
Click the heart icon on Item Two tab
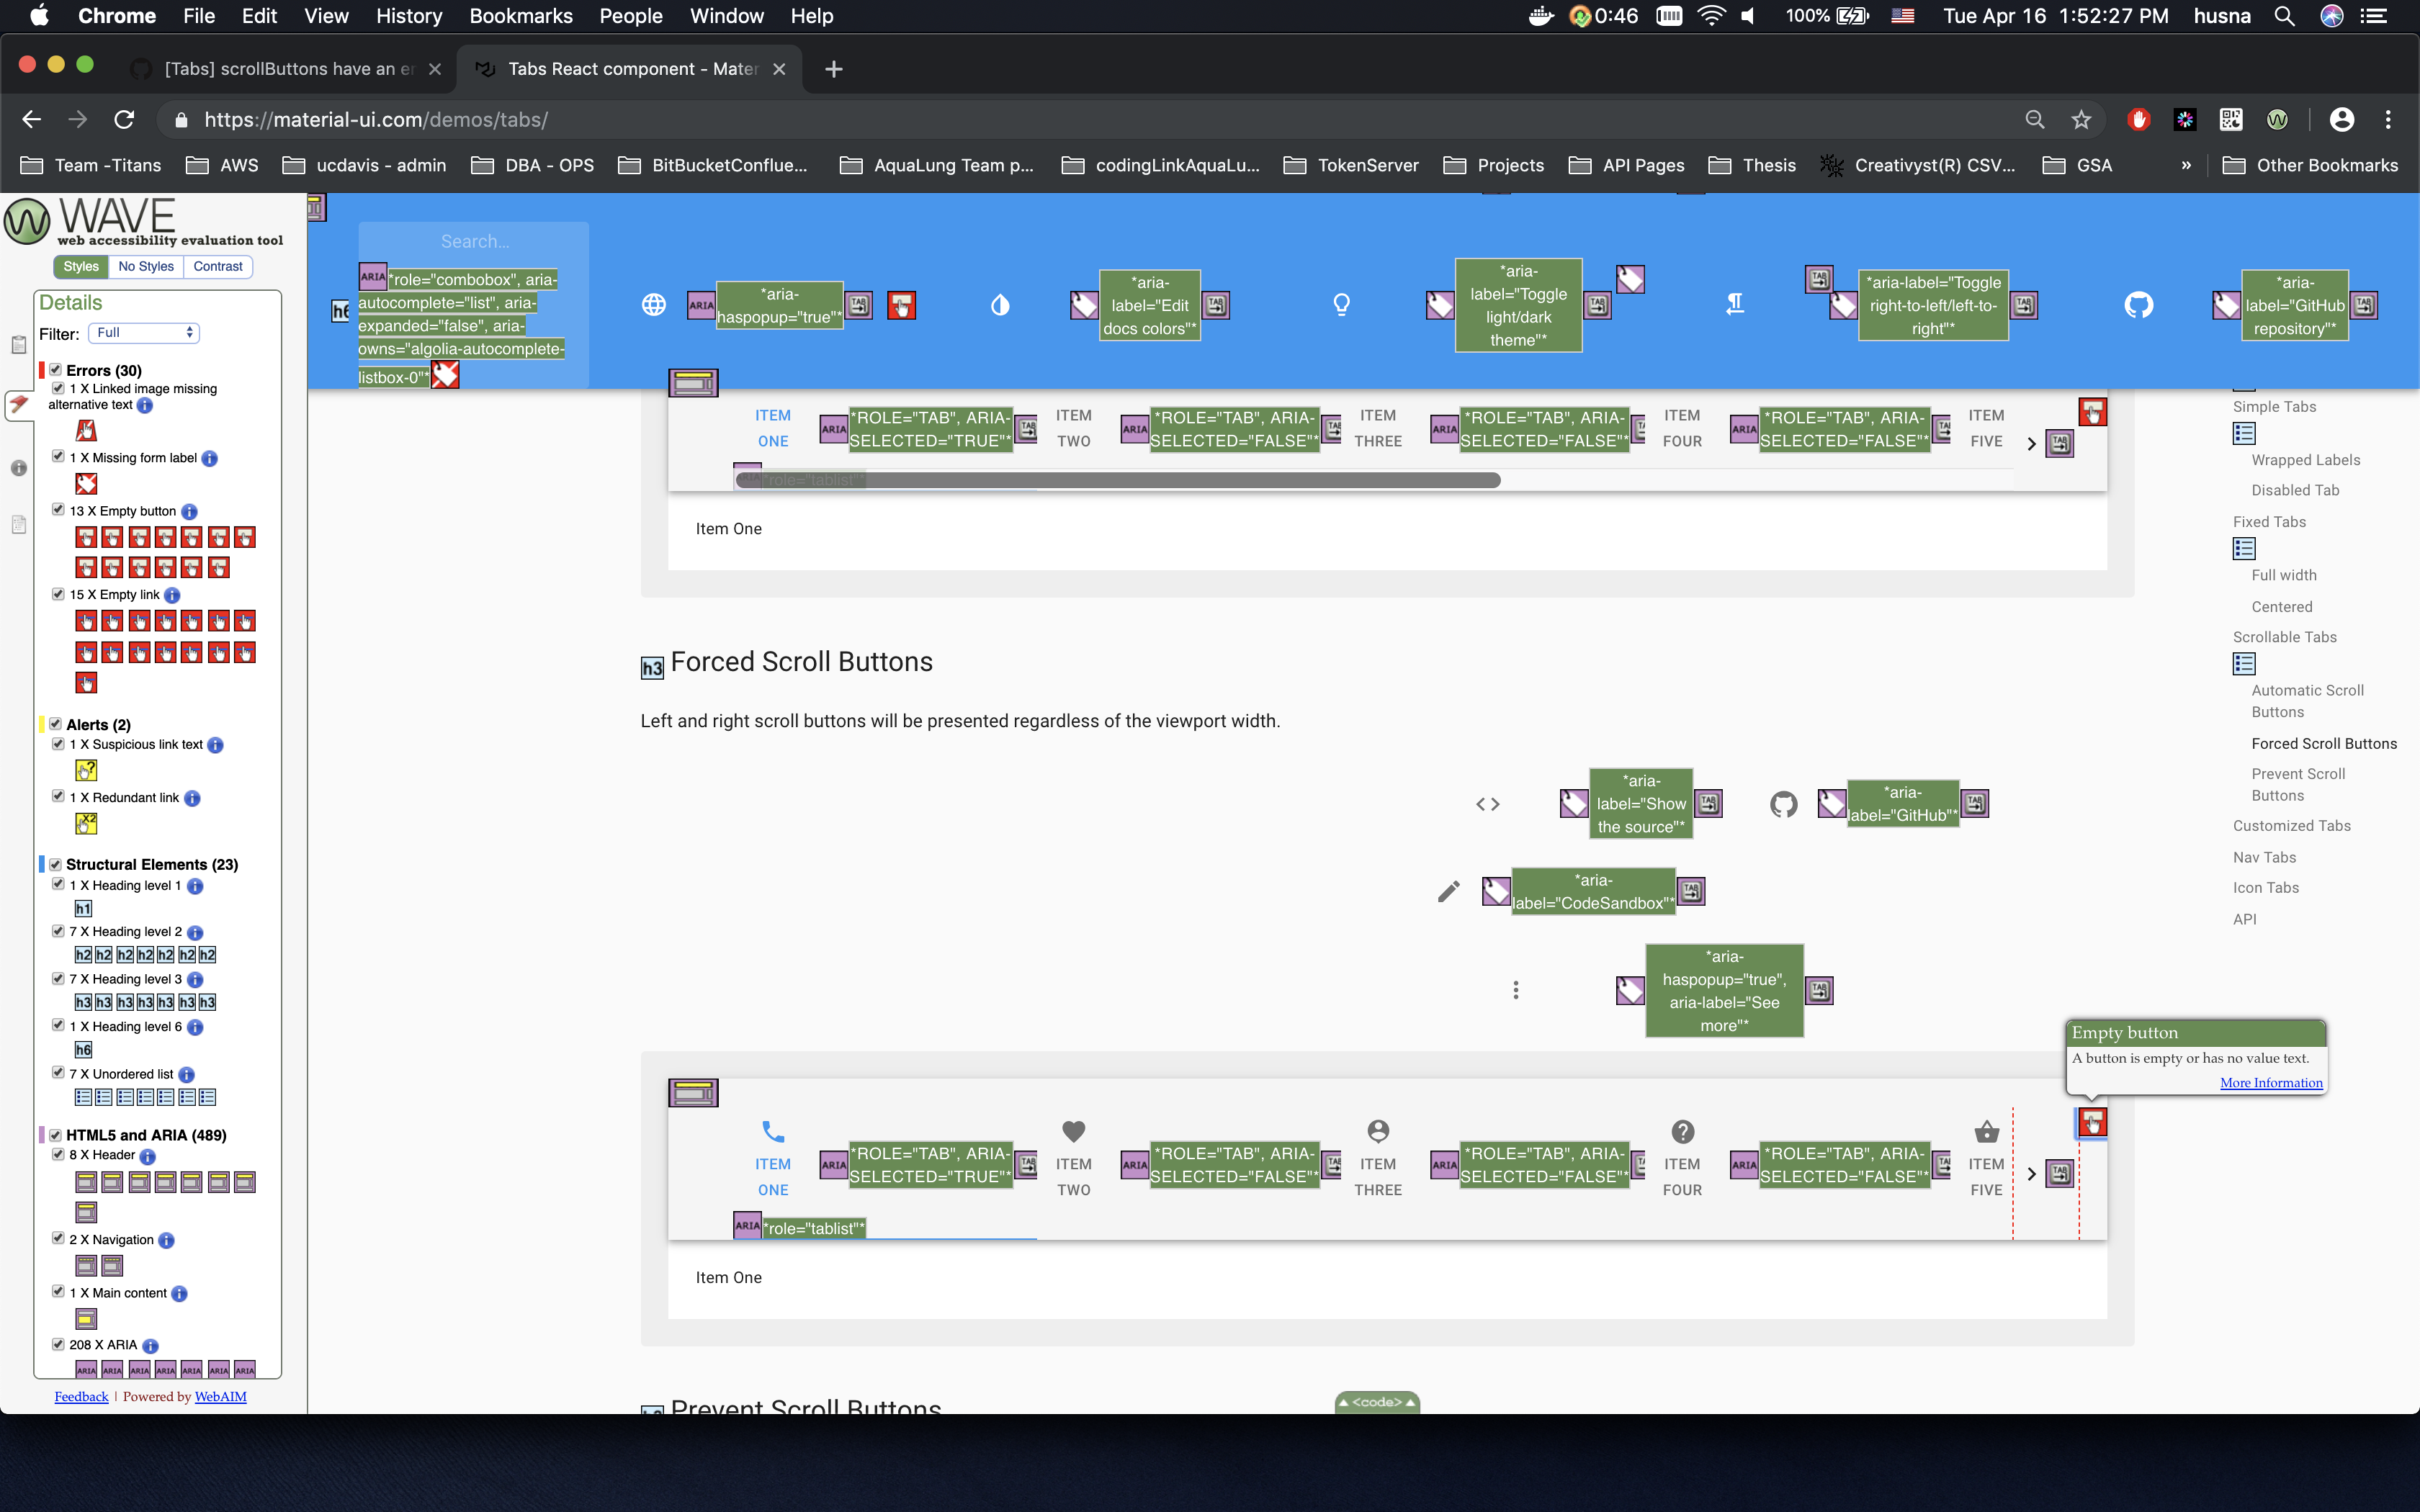[x=1073, y=1131]
